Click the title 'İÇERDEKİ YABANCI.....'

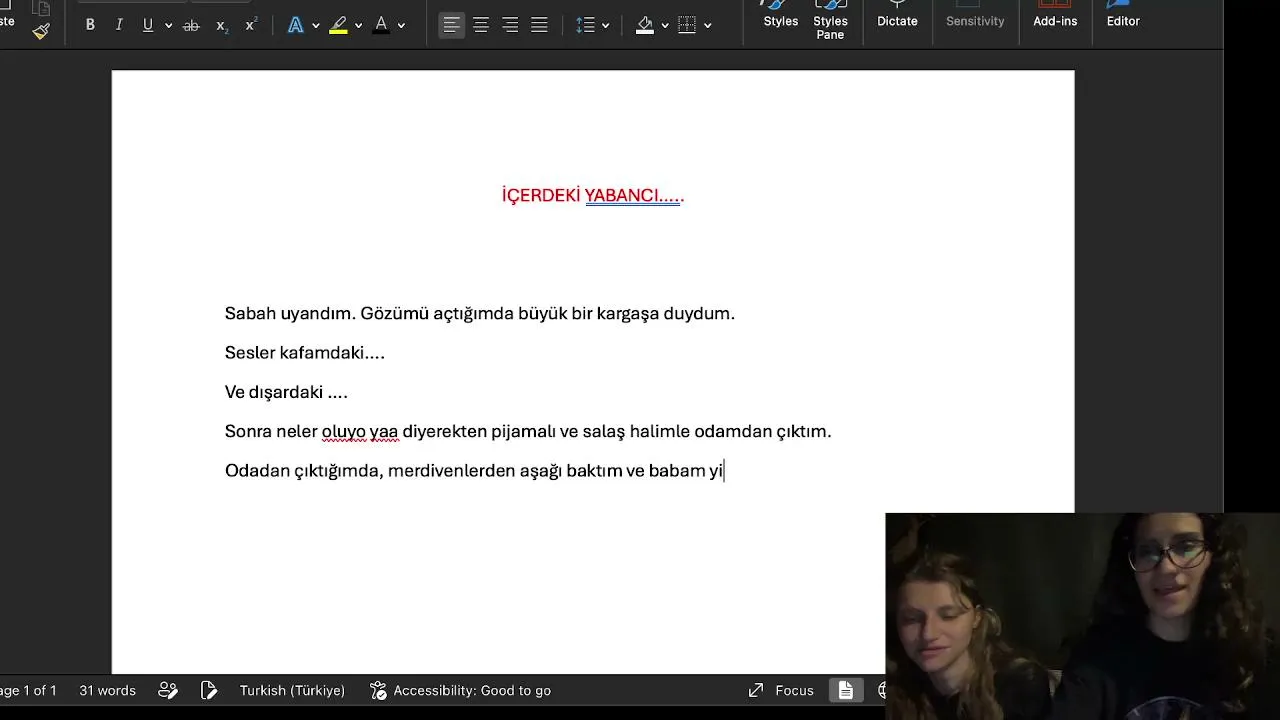point(593,195)
